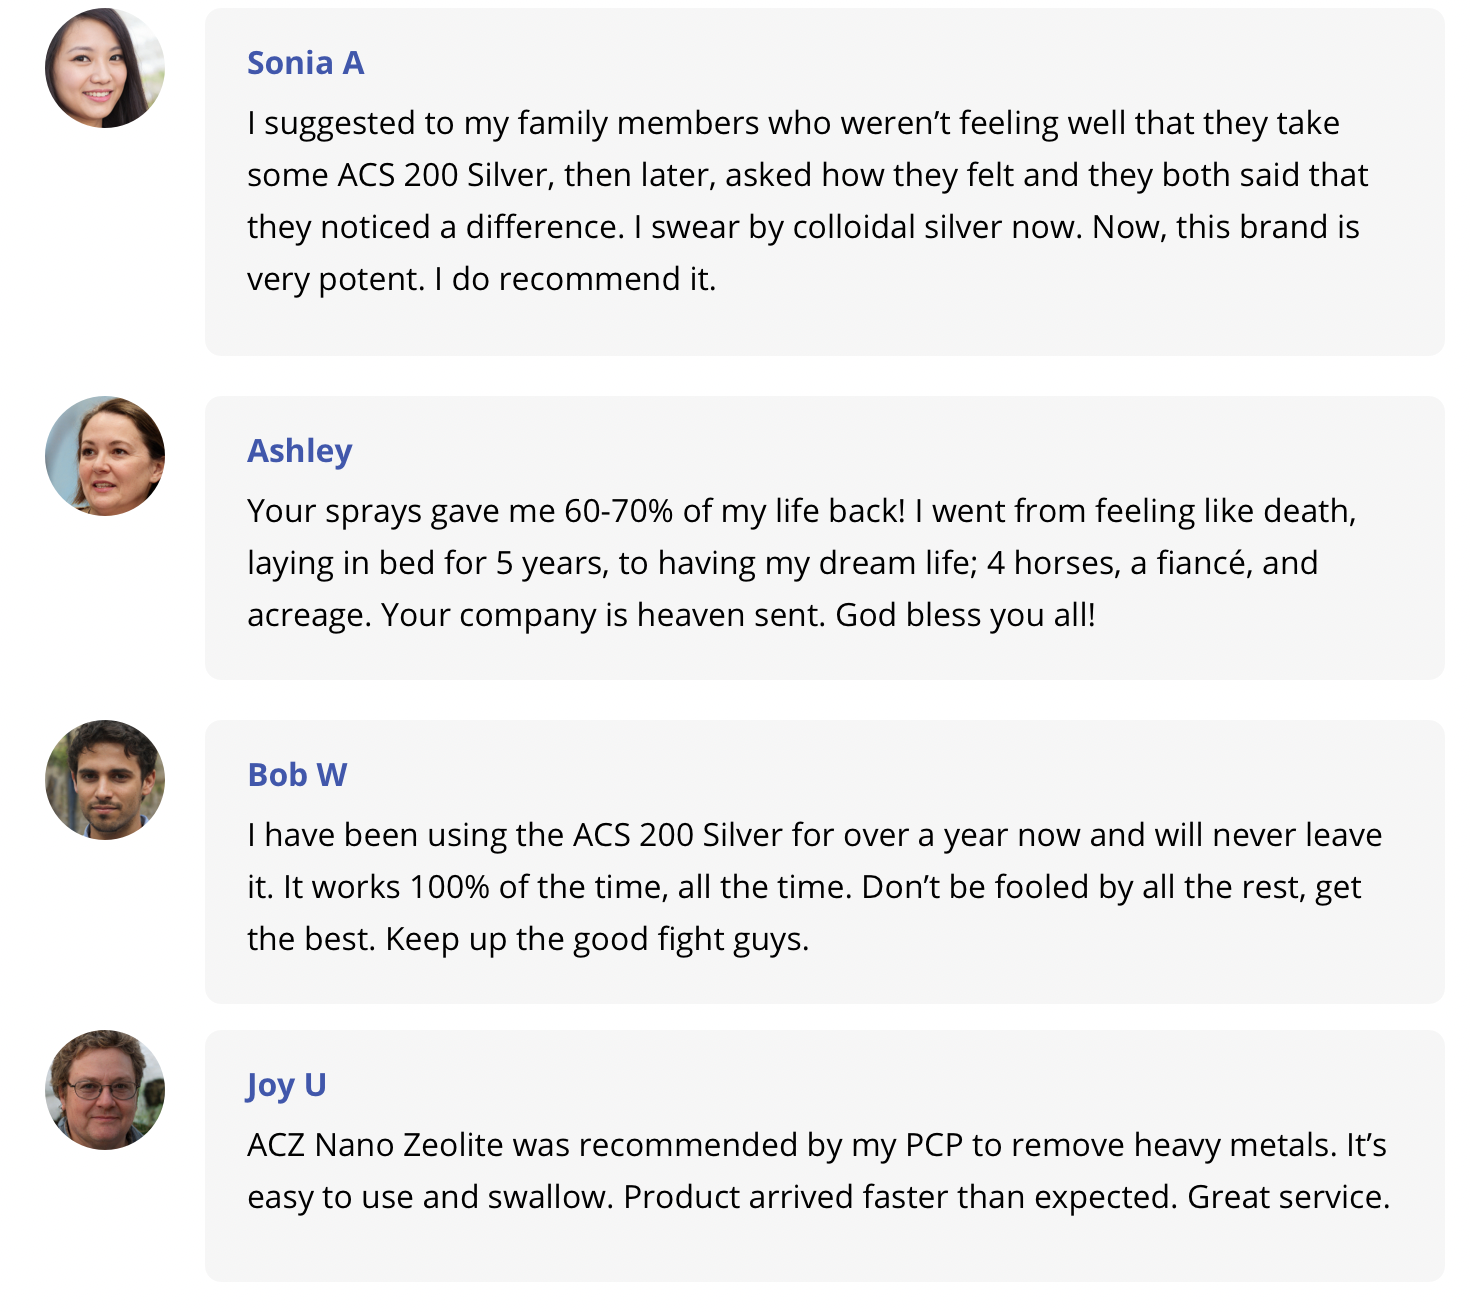Select the reviewer name Bob W
This screenshot has height=1312, width=1470.
click(x=297, y=775)
